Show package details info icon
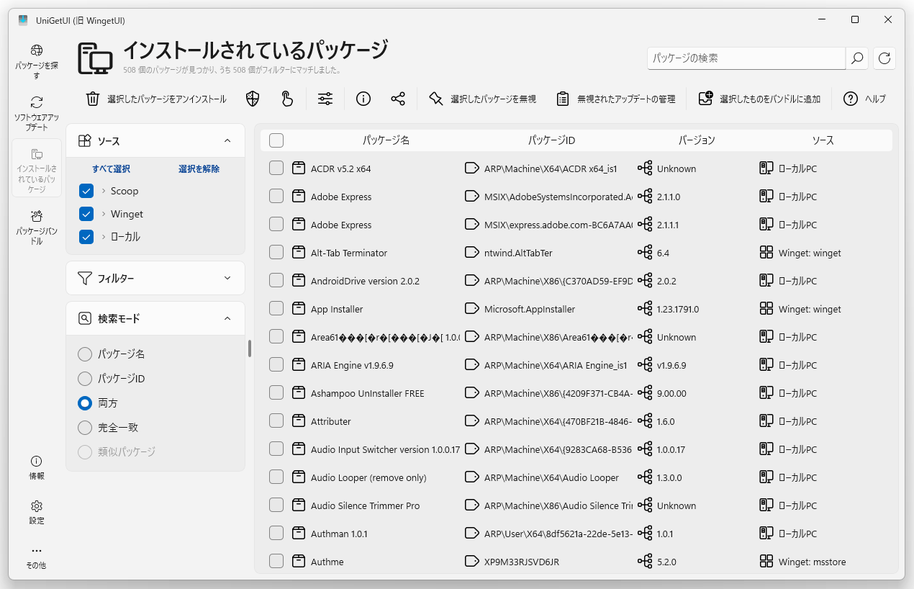Screen dimensions: 914x589 tap(363, 99)
